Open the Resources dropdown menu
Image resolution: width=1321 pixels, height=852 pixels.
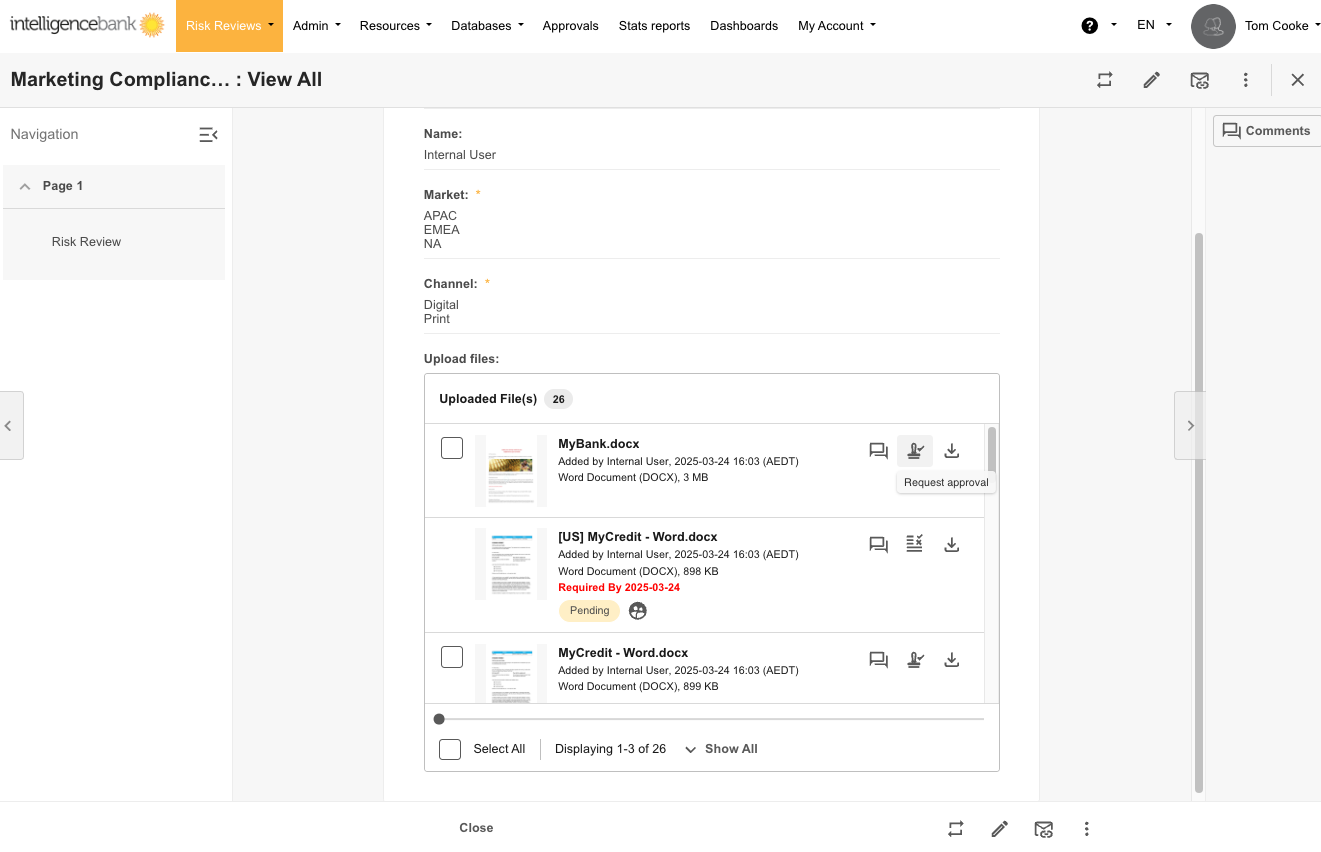pyautogui.click(x=396, y=26)
